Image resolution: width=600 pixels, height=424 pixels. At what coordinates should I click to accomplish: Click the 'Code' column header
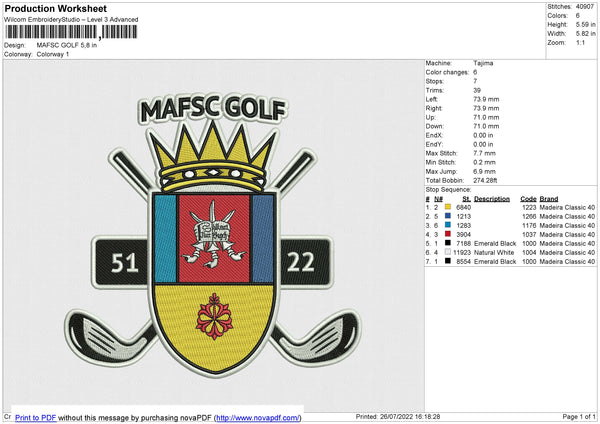(528, 199)
